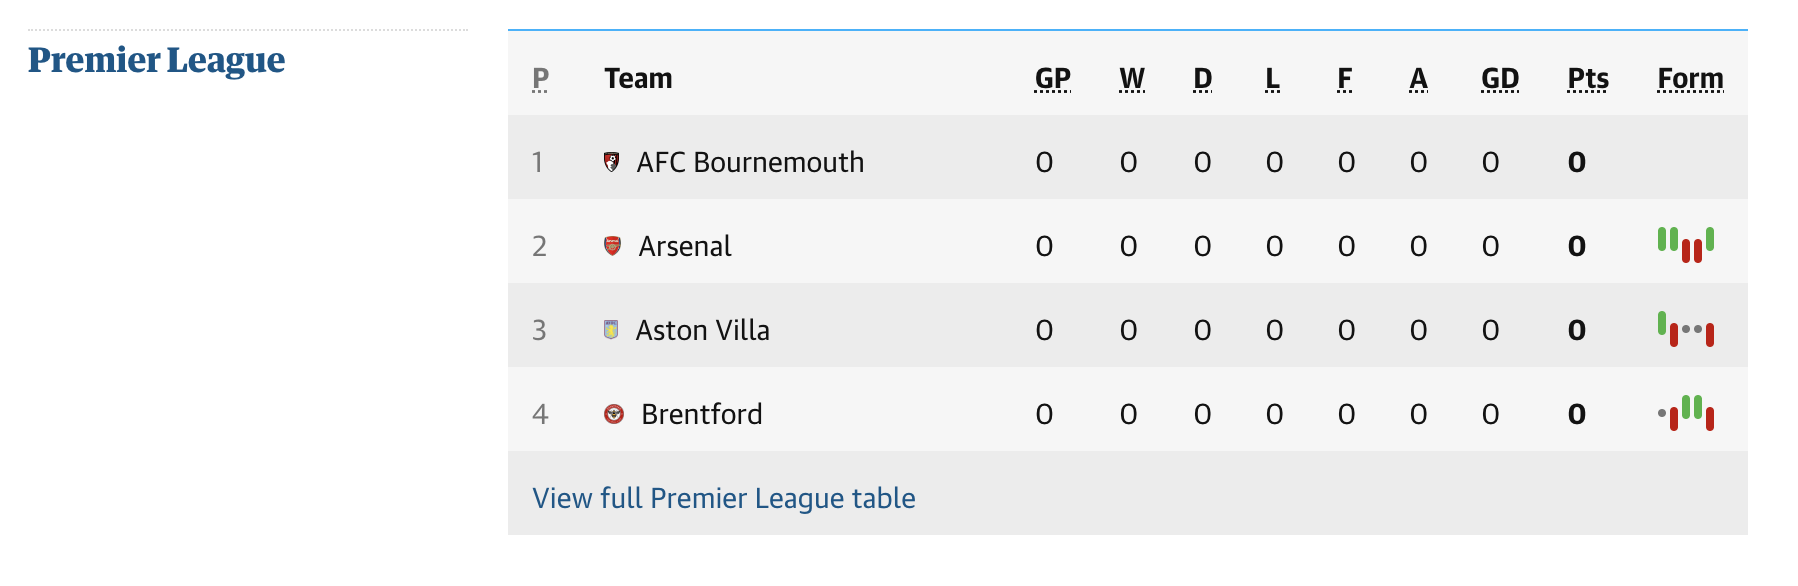Click the W wins column header
This screenshot has height=586, width=1798.
(1132, 79)
